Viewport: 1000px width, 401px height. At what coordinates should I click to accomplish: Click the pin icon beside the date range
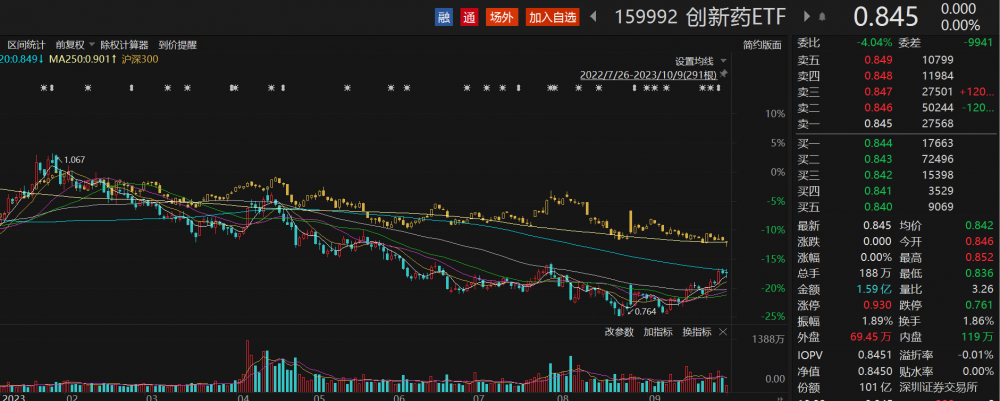coord(724,75)
